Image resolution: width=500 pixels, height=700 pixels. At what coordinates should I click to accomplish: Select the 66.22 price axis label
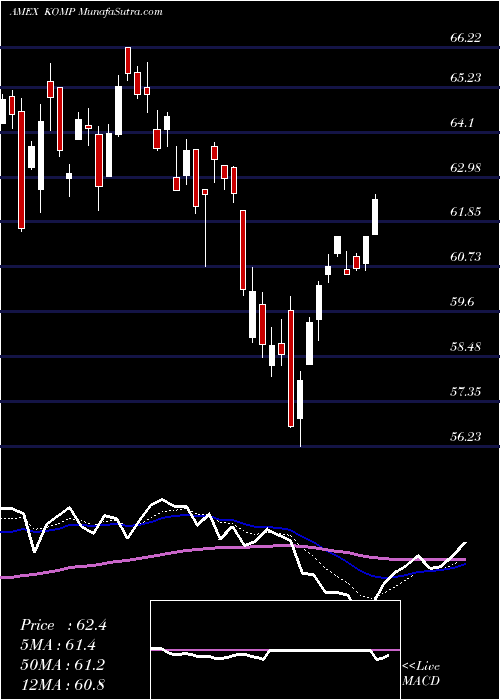point(466,38)
